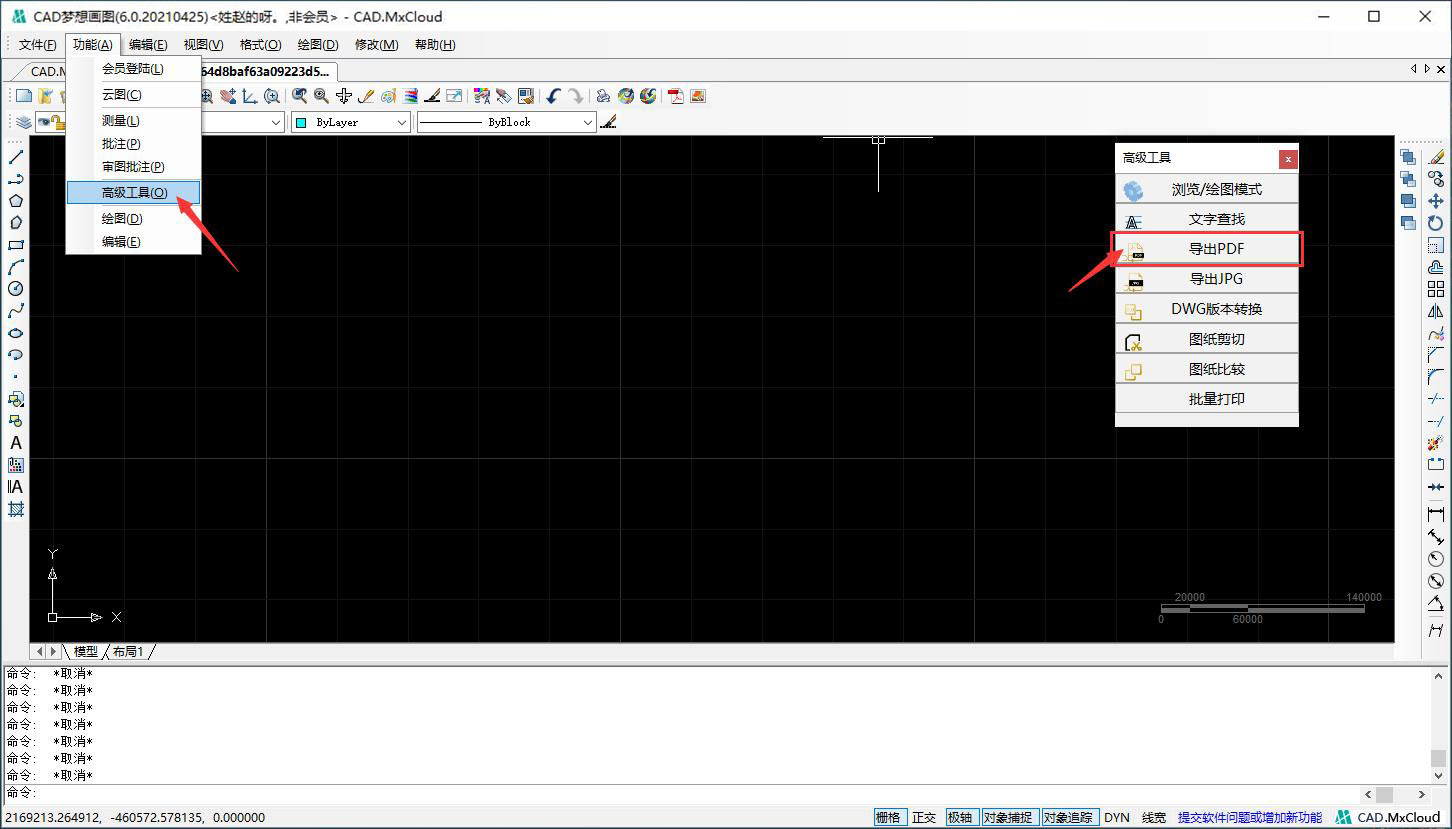Toggle DYN dynamic input

(1117, 818)
